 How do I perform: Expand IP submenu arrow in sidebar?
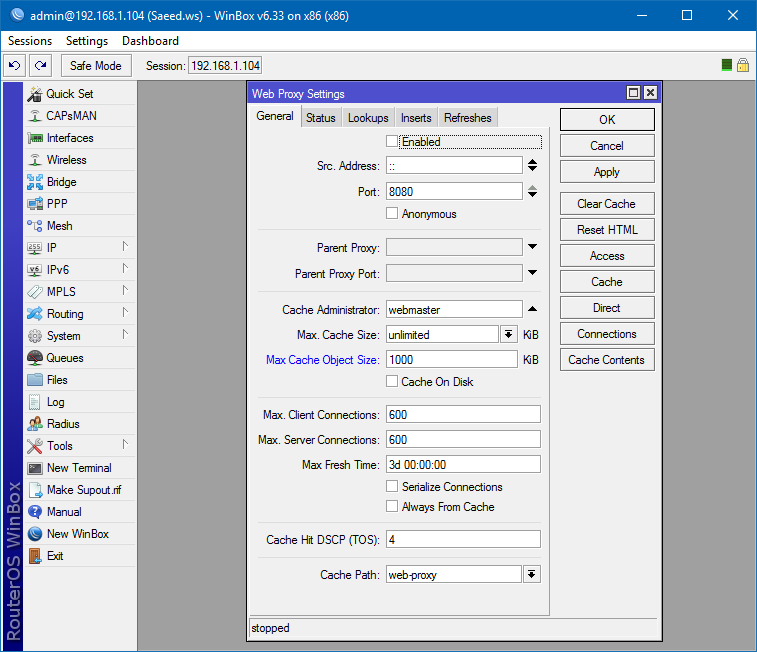[x=125, y=247]
